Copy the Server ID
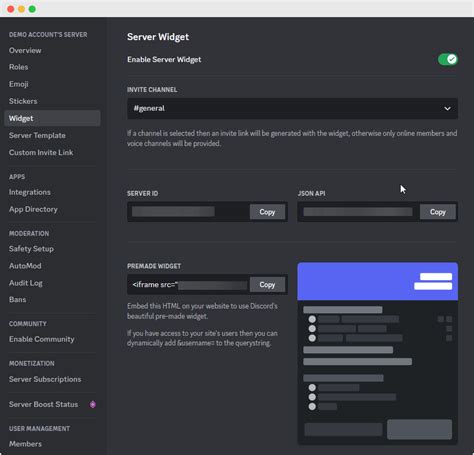 pos(267,212)
